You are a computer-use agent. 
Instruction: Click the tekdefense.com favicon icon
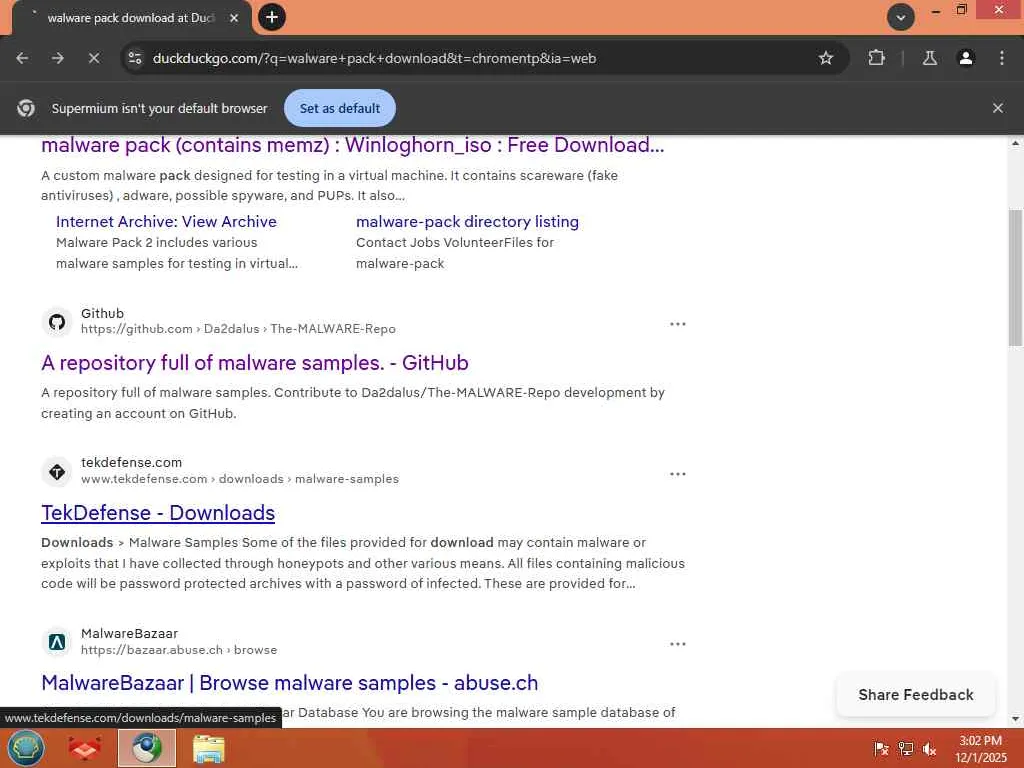(57, 472)
